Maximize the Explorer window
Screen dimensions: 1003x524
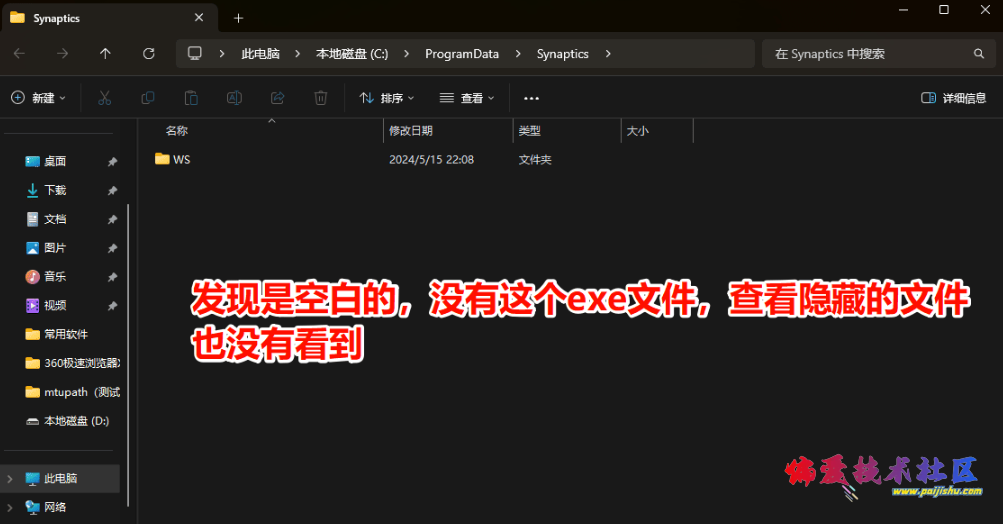[x=944, y=10]
